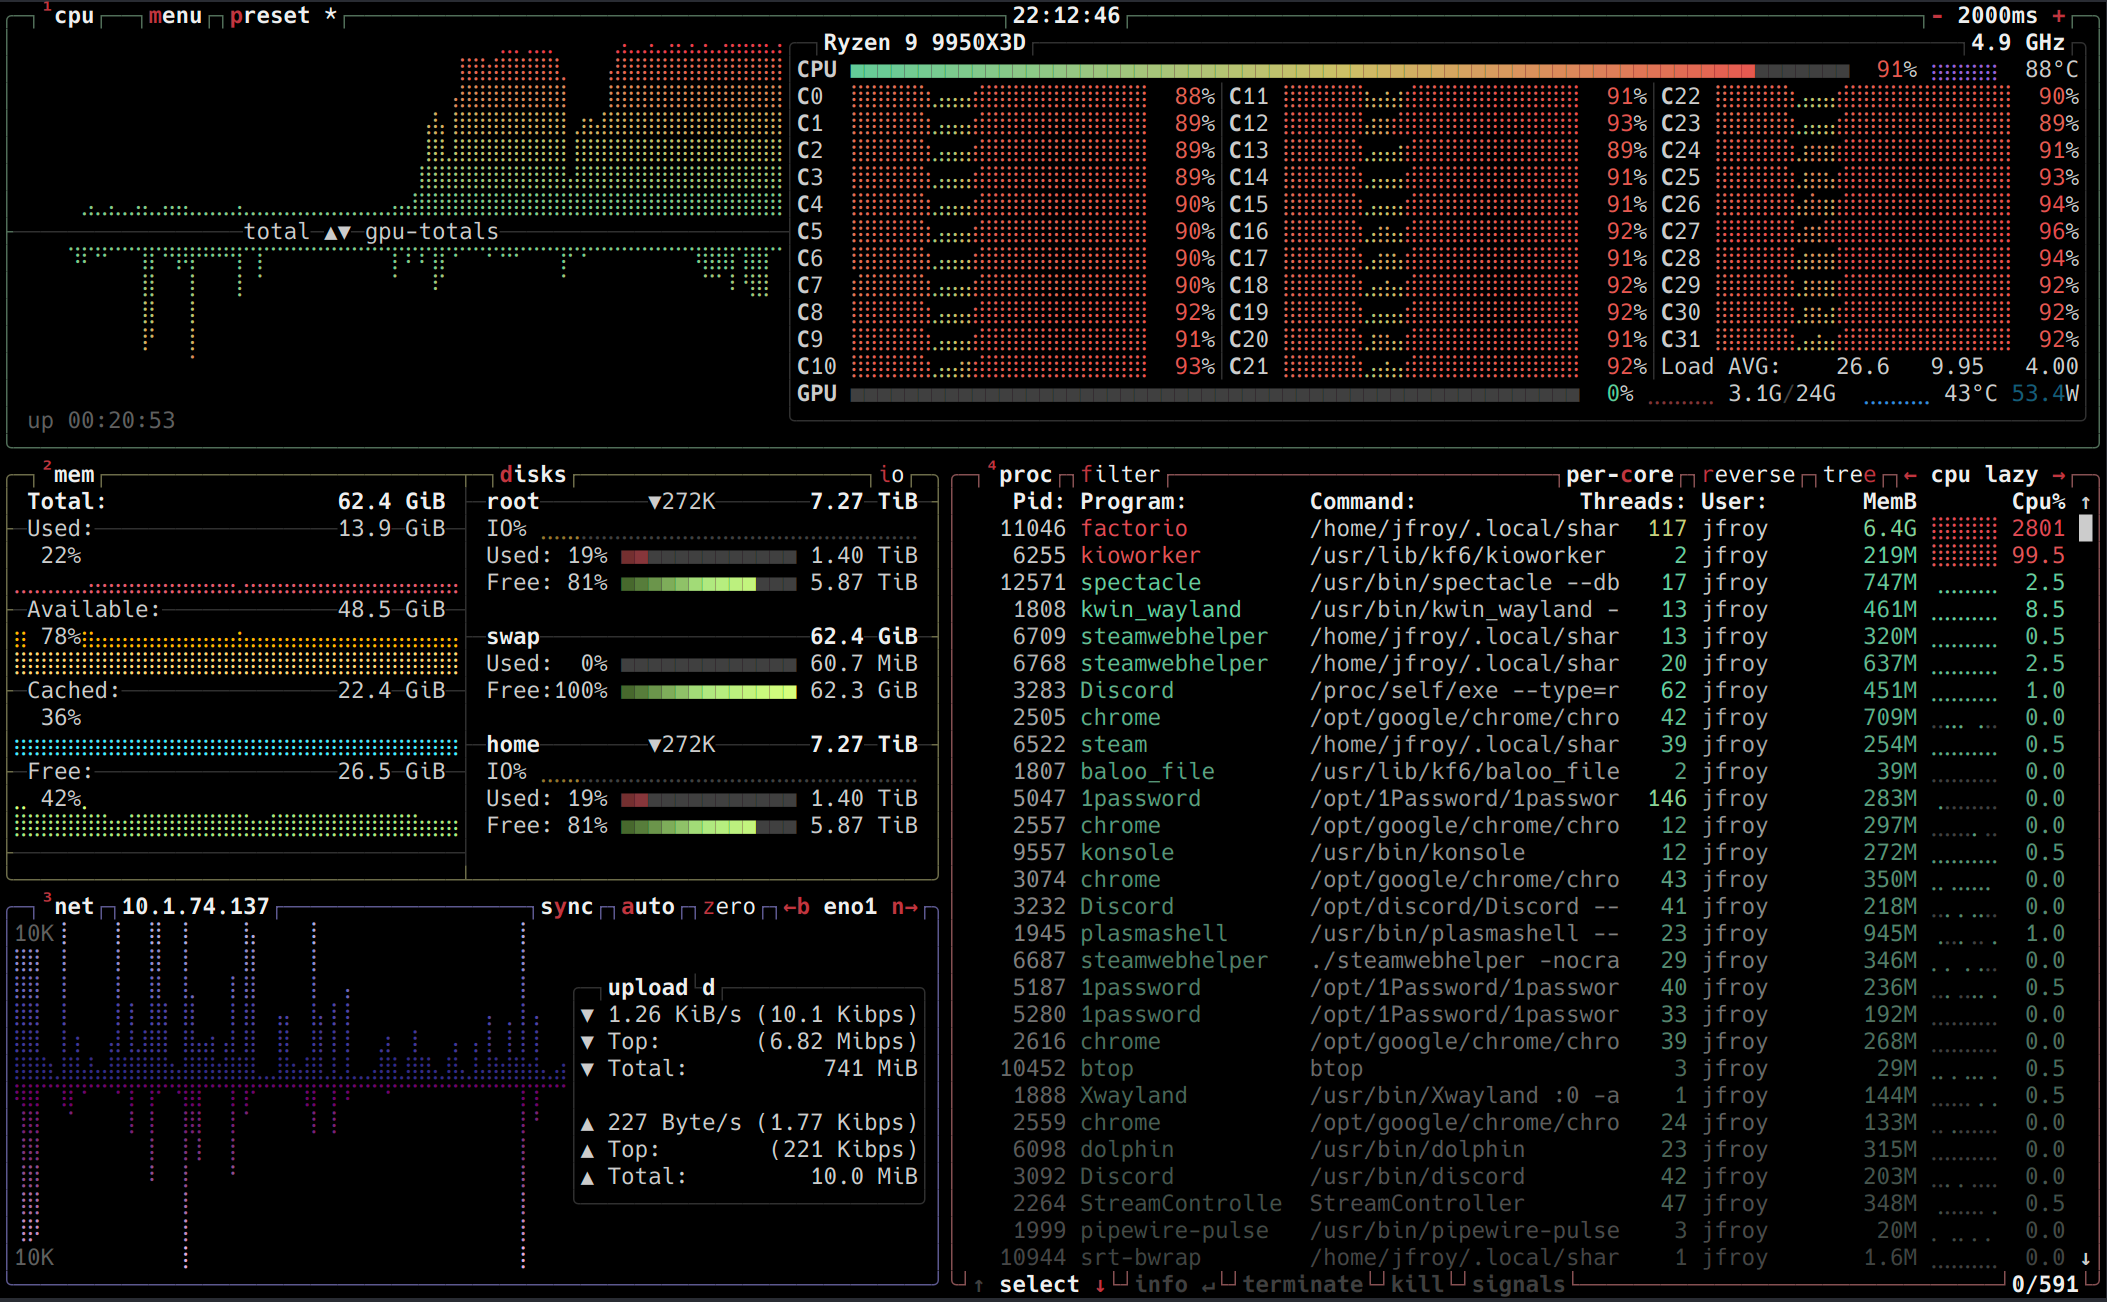Screen dimensions: 2107x1302
Task: Select the konsole process
Action: 1519,853
